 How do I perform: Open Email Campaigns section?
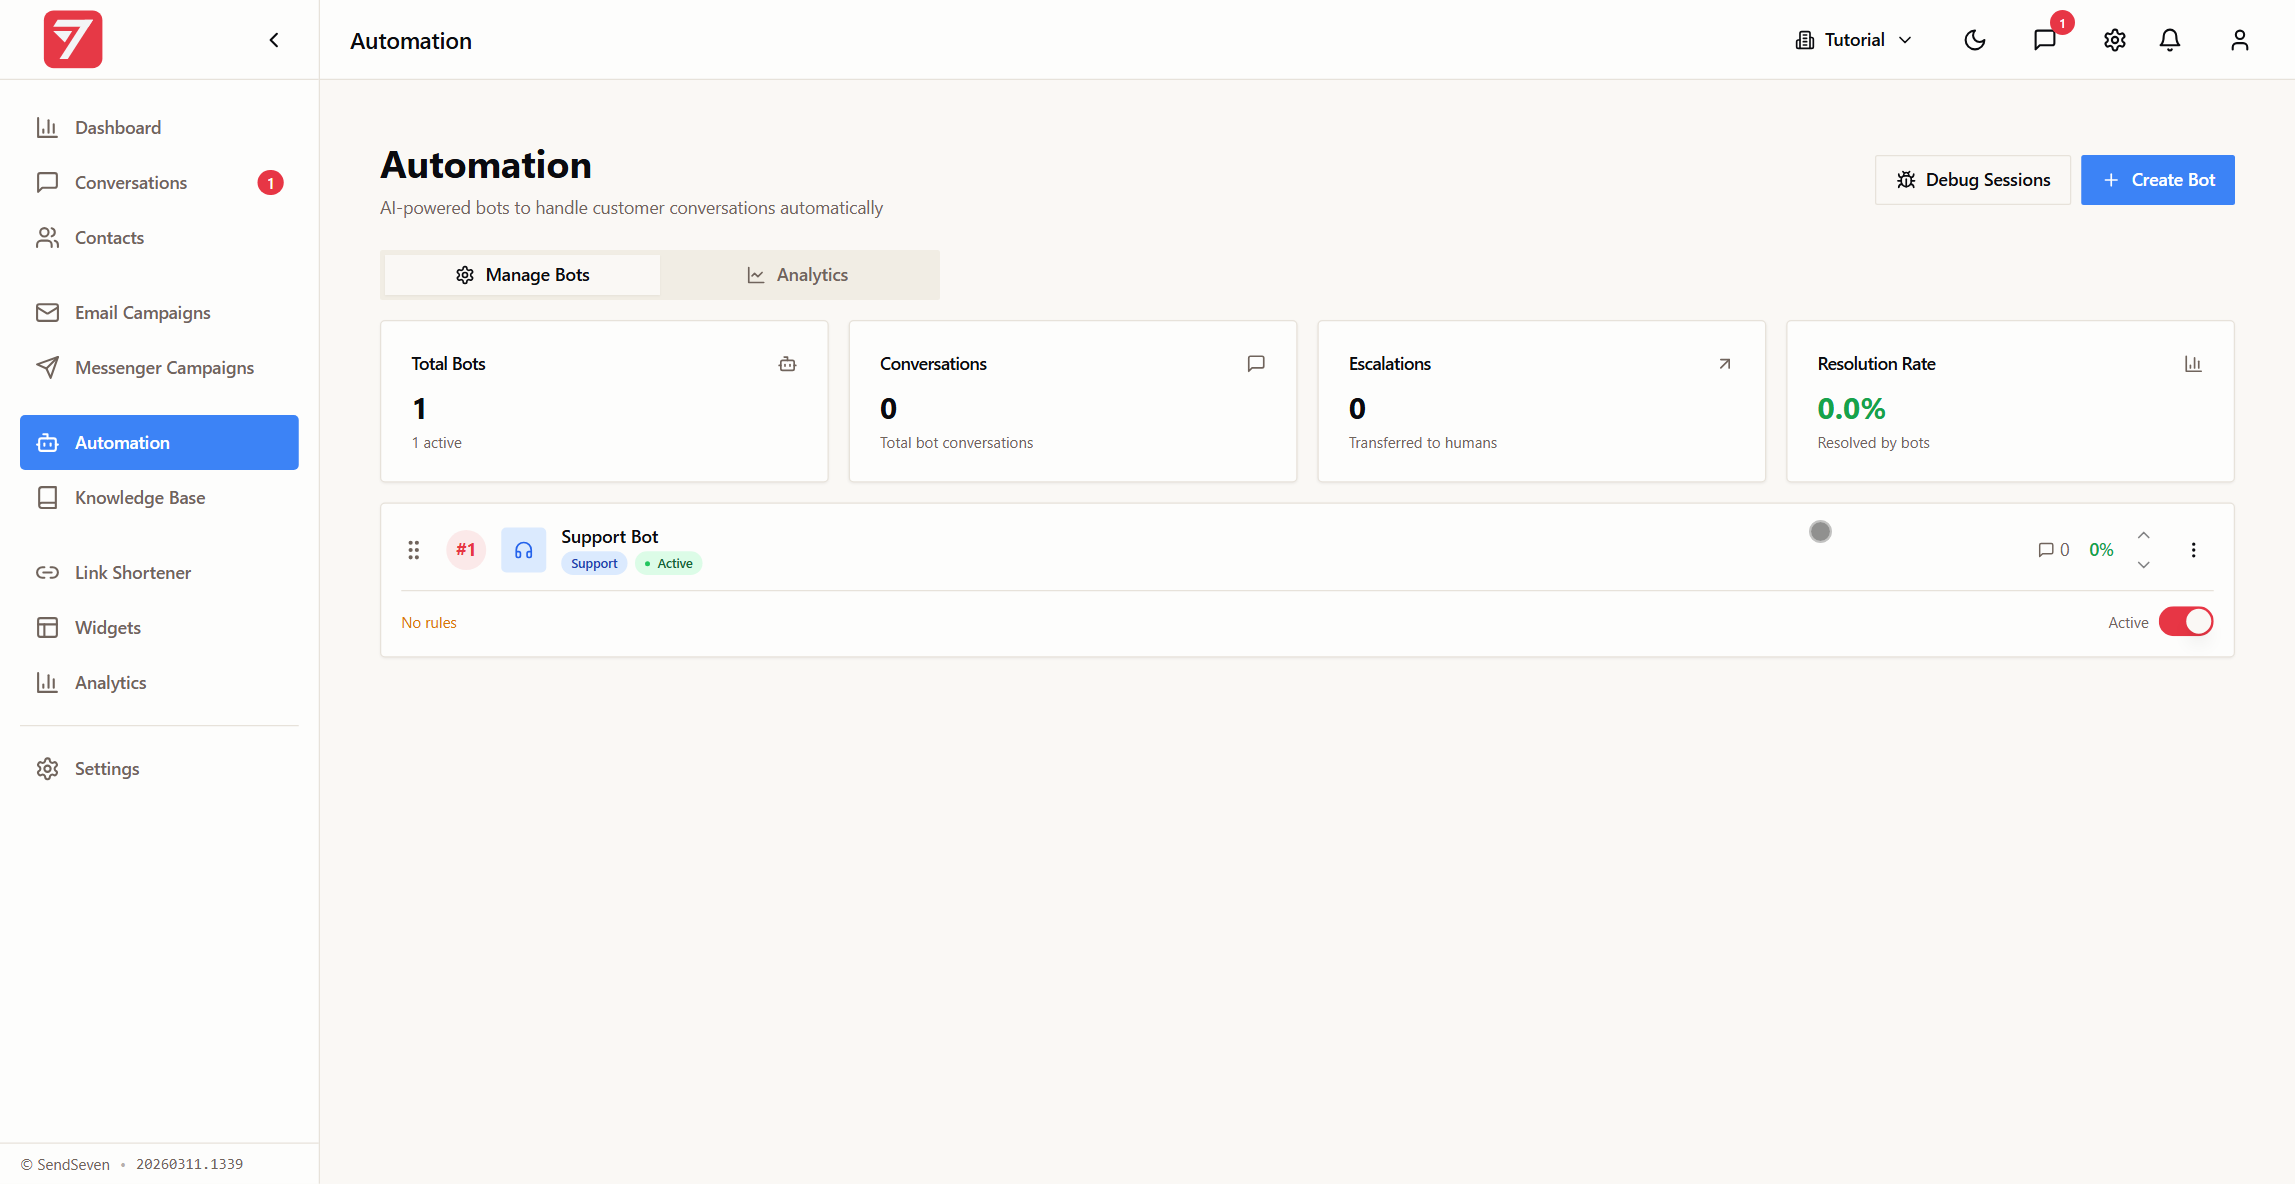coord(159,312)
